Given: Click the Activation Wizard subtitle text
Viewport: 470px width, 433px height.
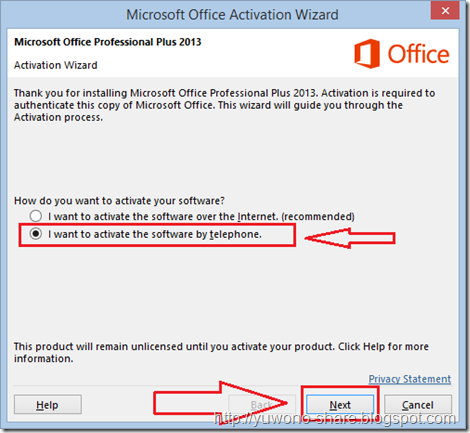Looking at the screenshot, I should (x=56, y=65).
